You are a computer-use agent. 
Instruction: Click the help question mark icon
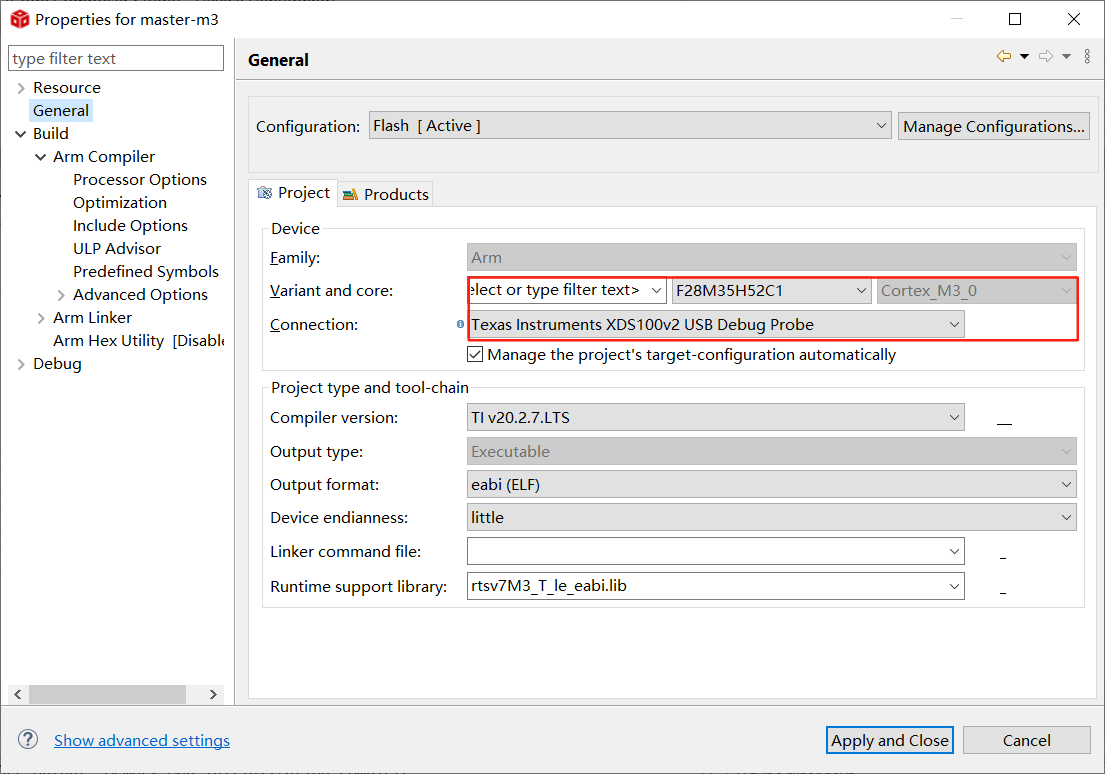point(28,740)
